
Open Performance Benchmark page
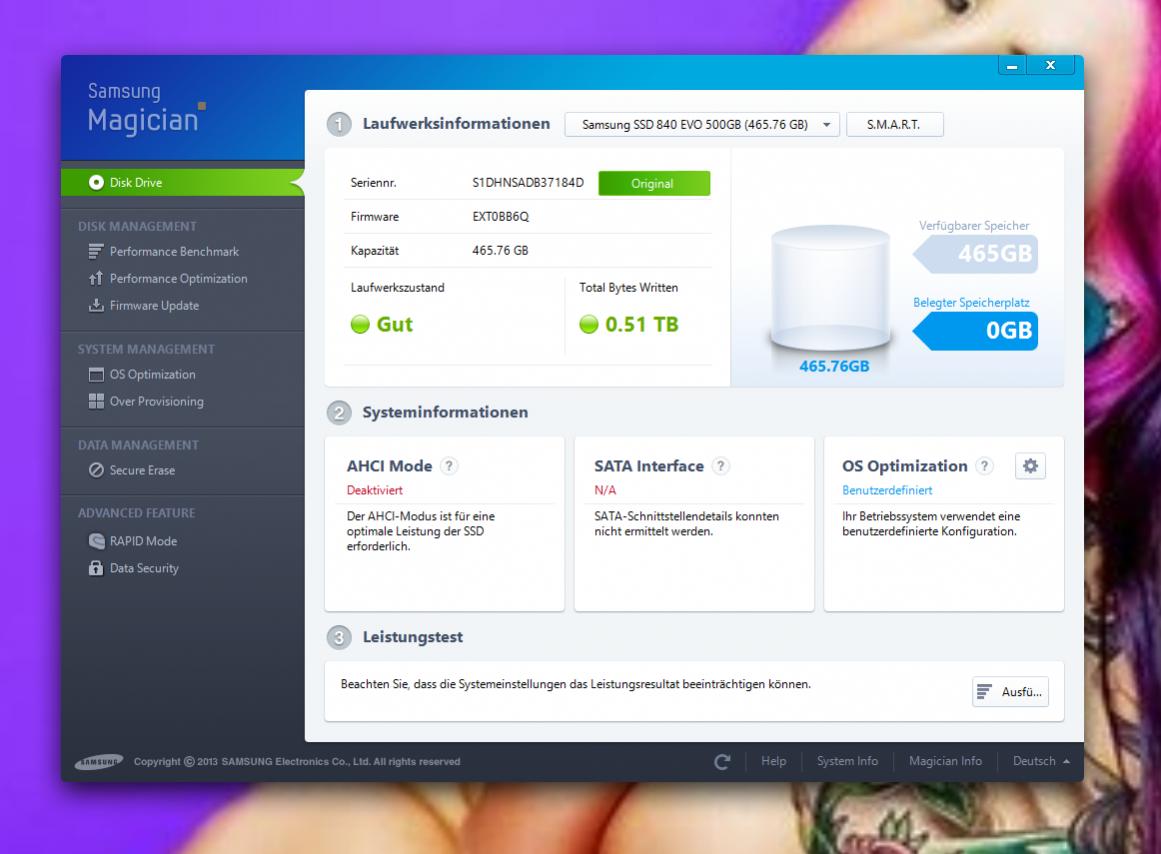tap(174, 252)
